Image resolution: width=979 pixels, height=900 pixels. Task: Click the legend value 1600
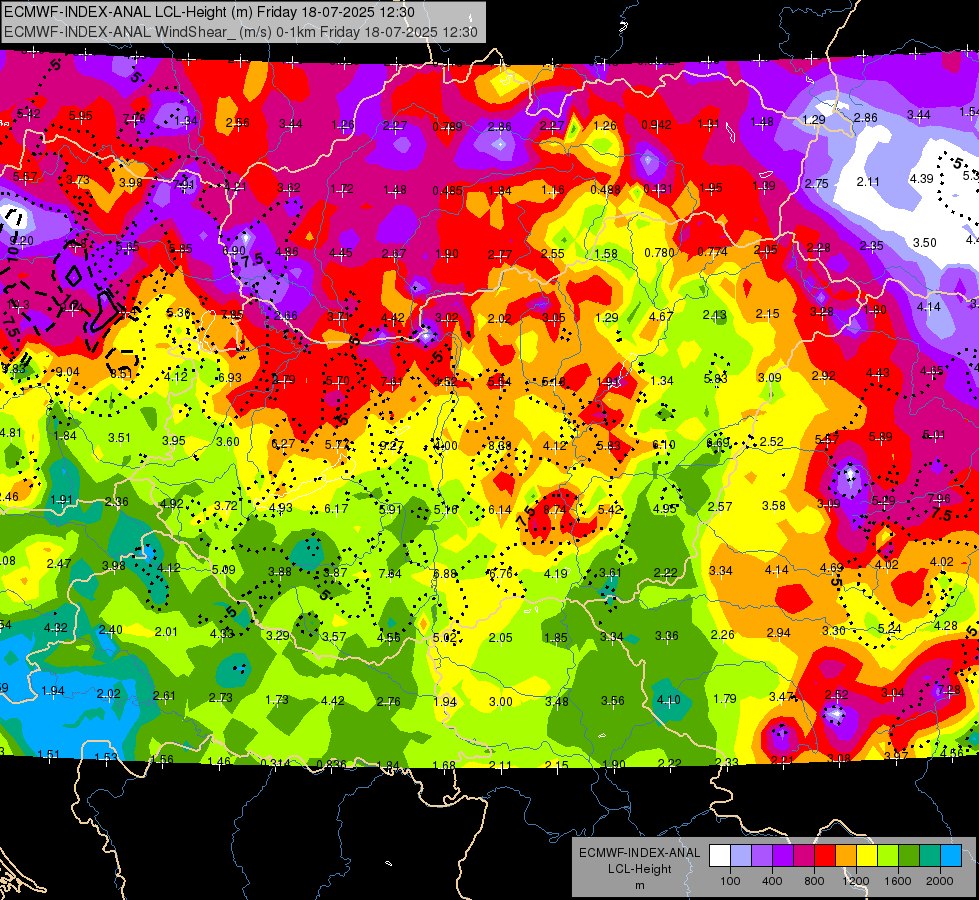tap(898, 881)
